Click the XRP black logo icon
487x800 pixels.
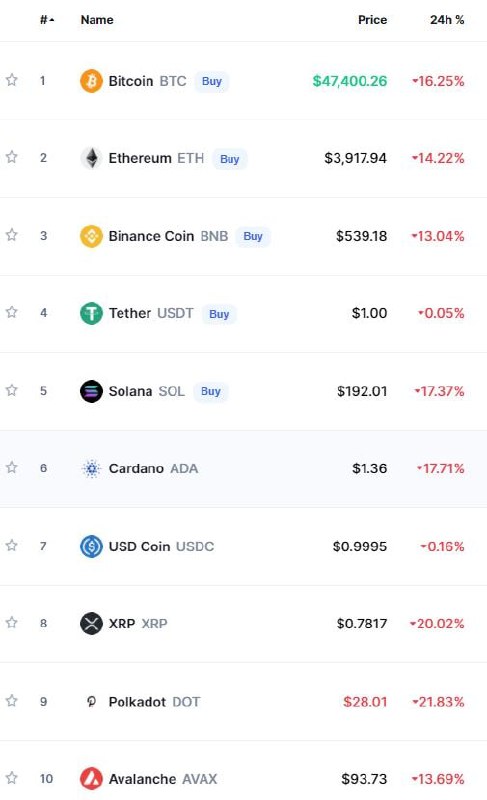click(x=91, y=623)
